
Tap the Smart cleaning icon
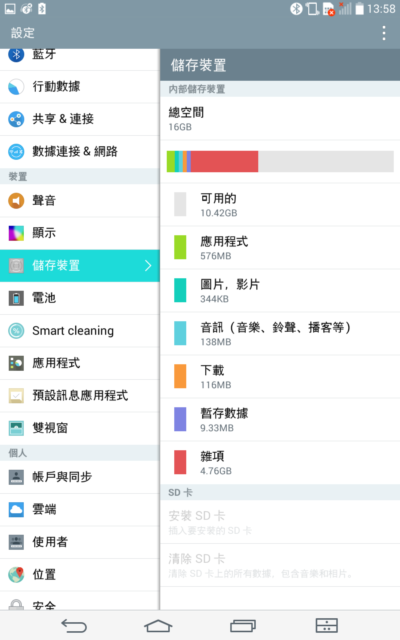pyautogui.click(x=16, y=331)
